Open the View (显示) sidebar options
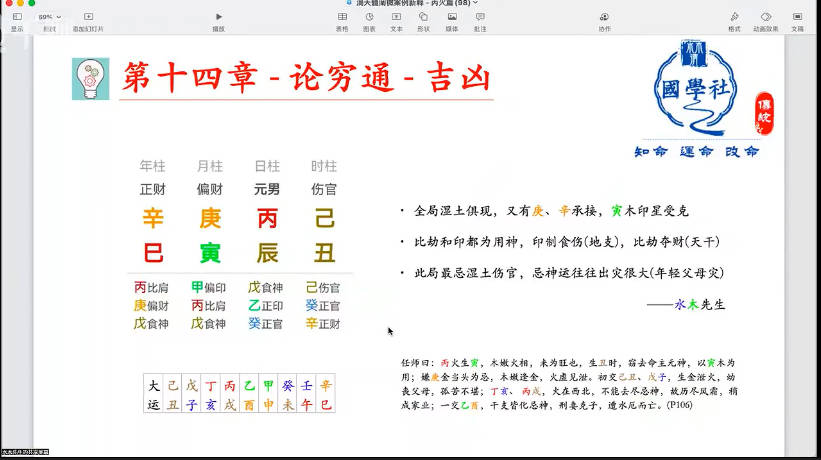The height and width of the screenshot is (460, 821). [x=17, y=18]
